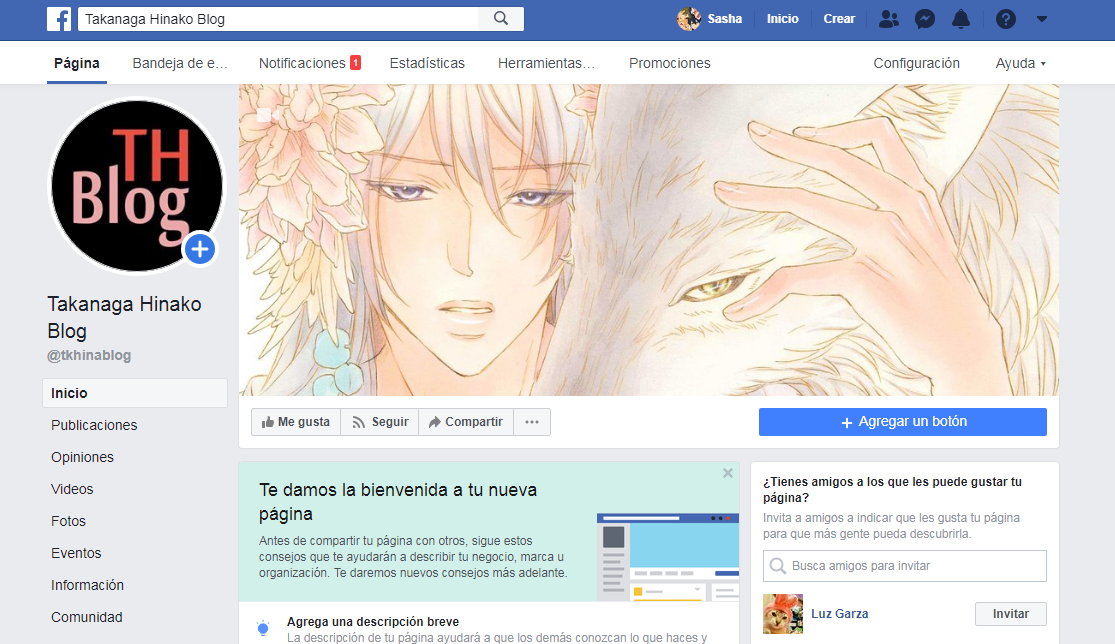Click the Facebook logo icon
The width and height of the screenshot is (1115, 644).
click(59, 19)
